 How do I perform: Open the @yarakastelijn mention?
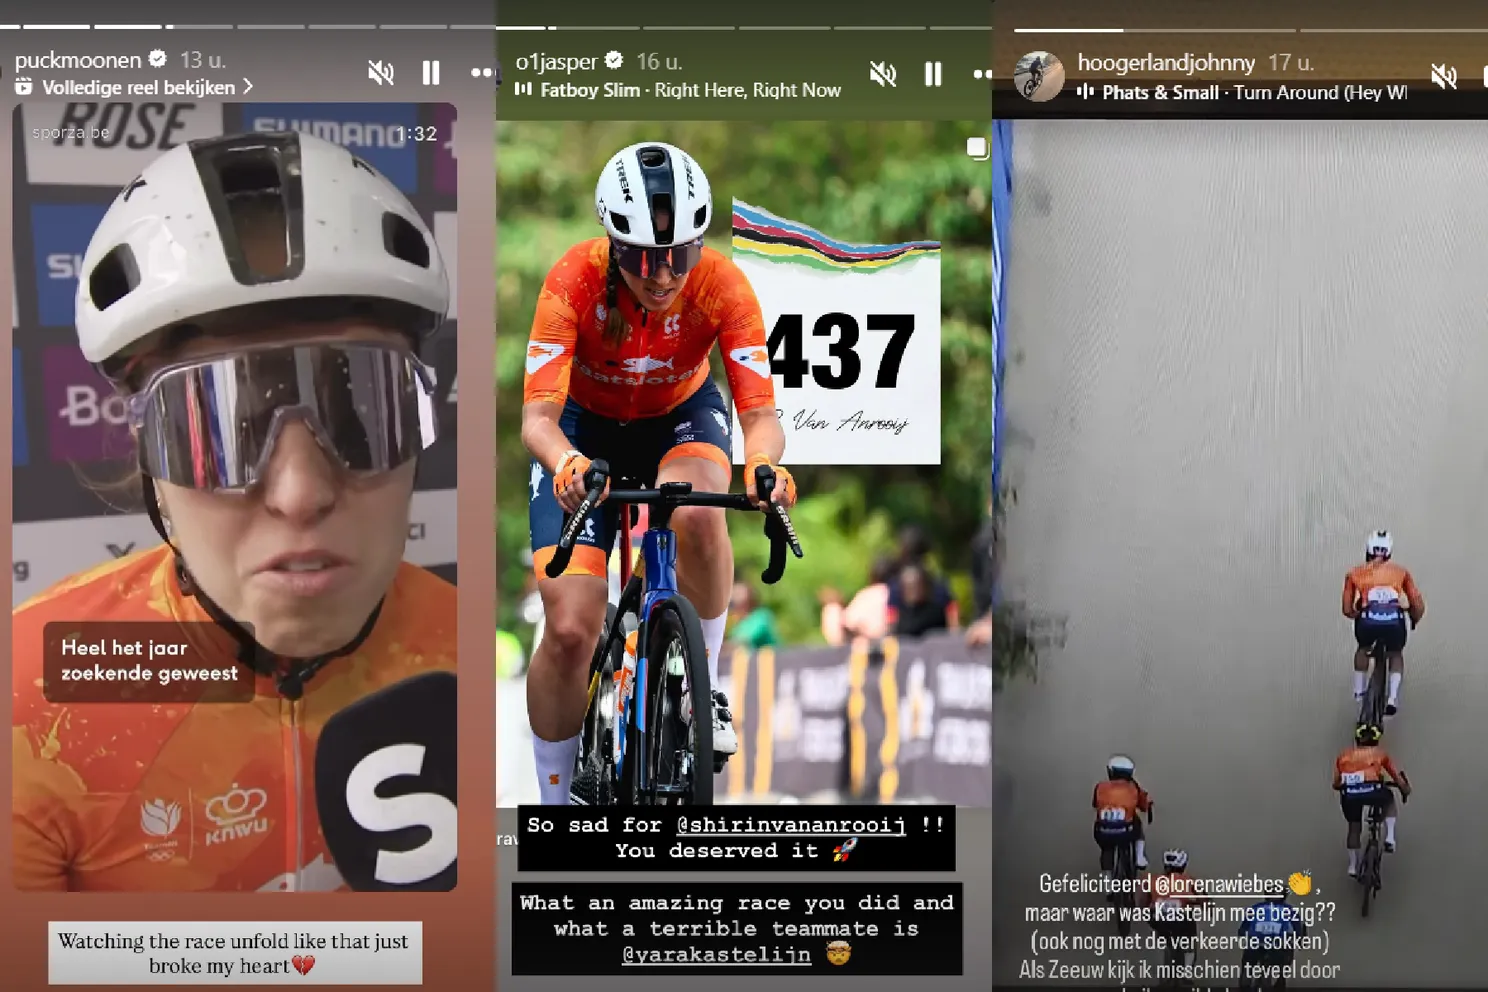(x=716, y=955)
